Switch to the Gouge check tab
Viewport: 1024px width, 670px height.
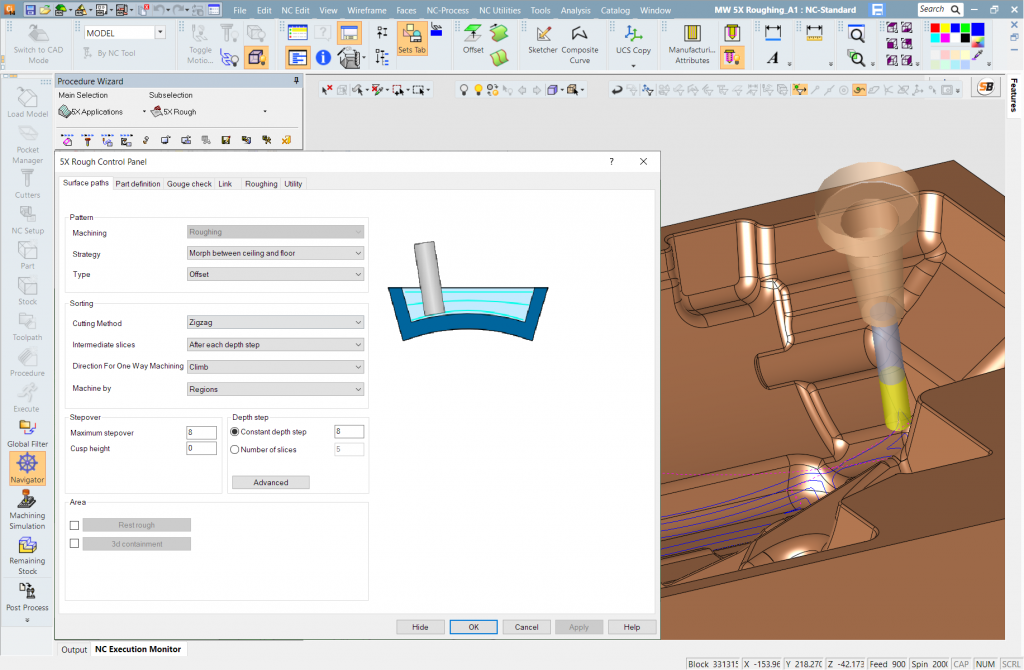point(189,183)
